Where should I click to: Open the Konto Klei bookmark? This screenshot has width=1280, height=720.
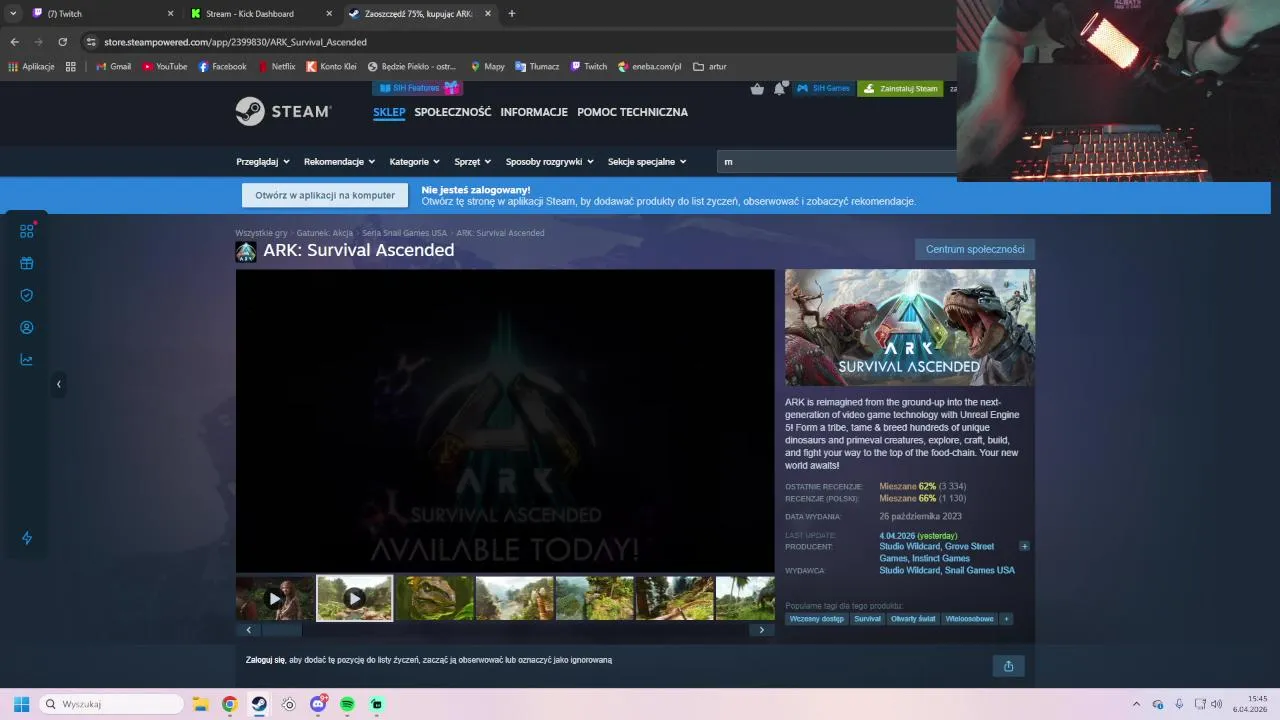tap(331, 67)
